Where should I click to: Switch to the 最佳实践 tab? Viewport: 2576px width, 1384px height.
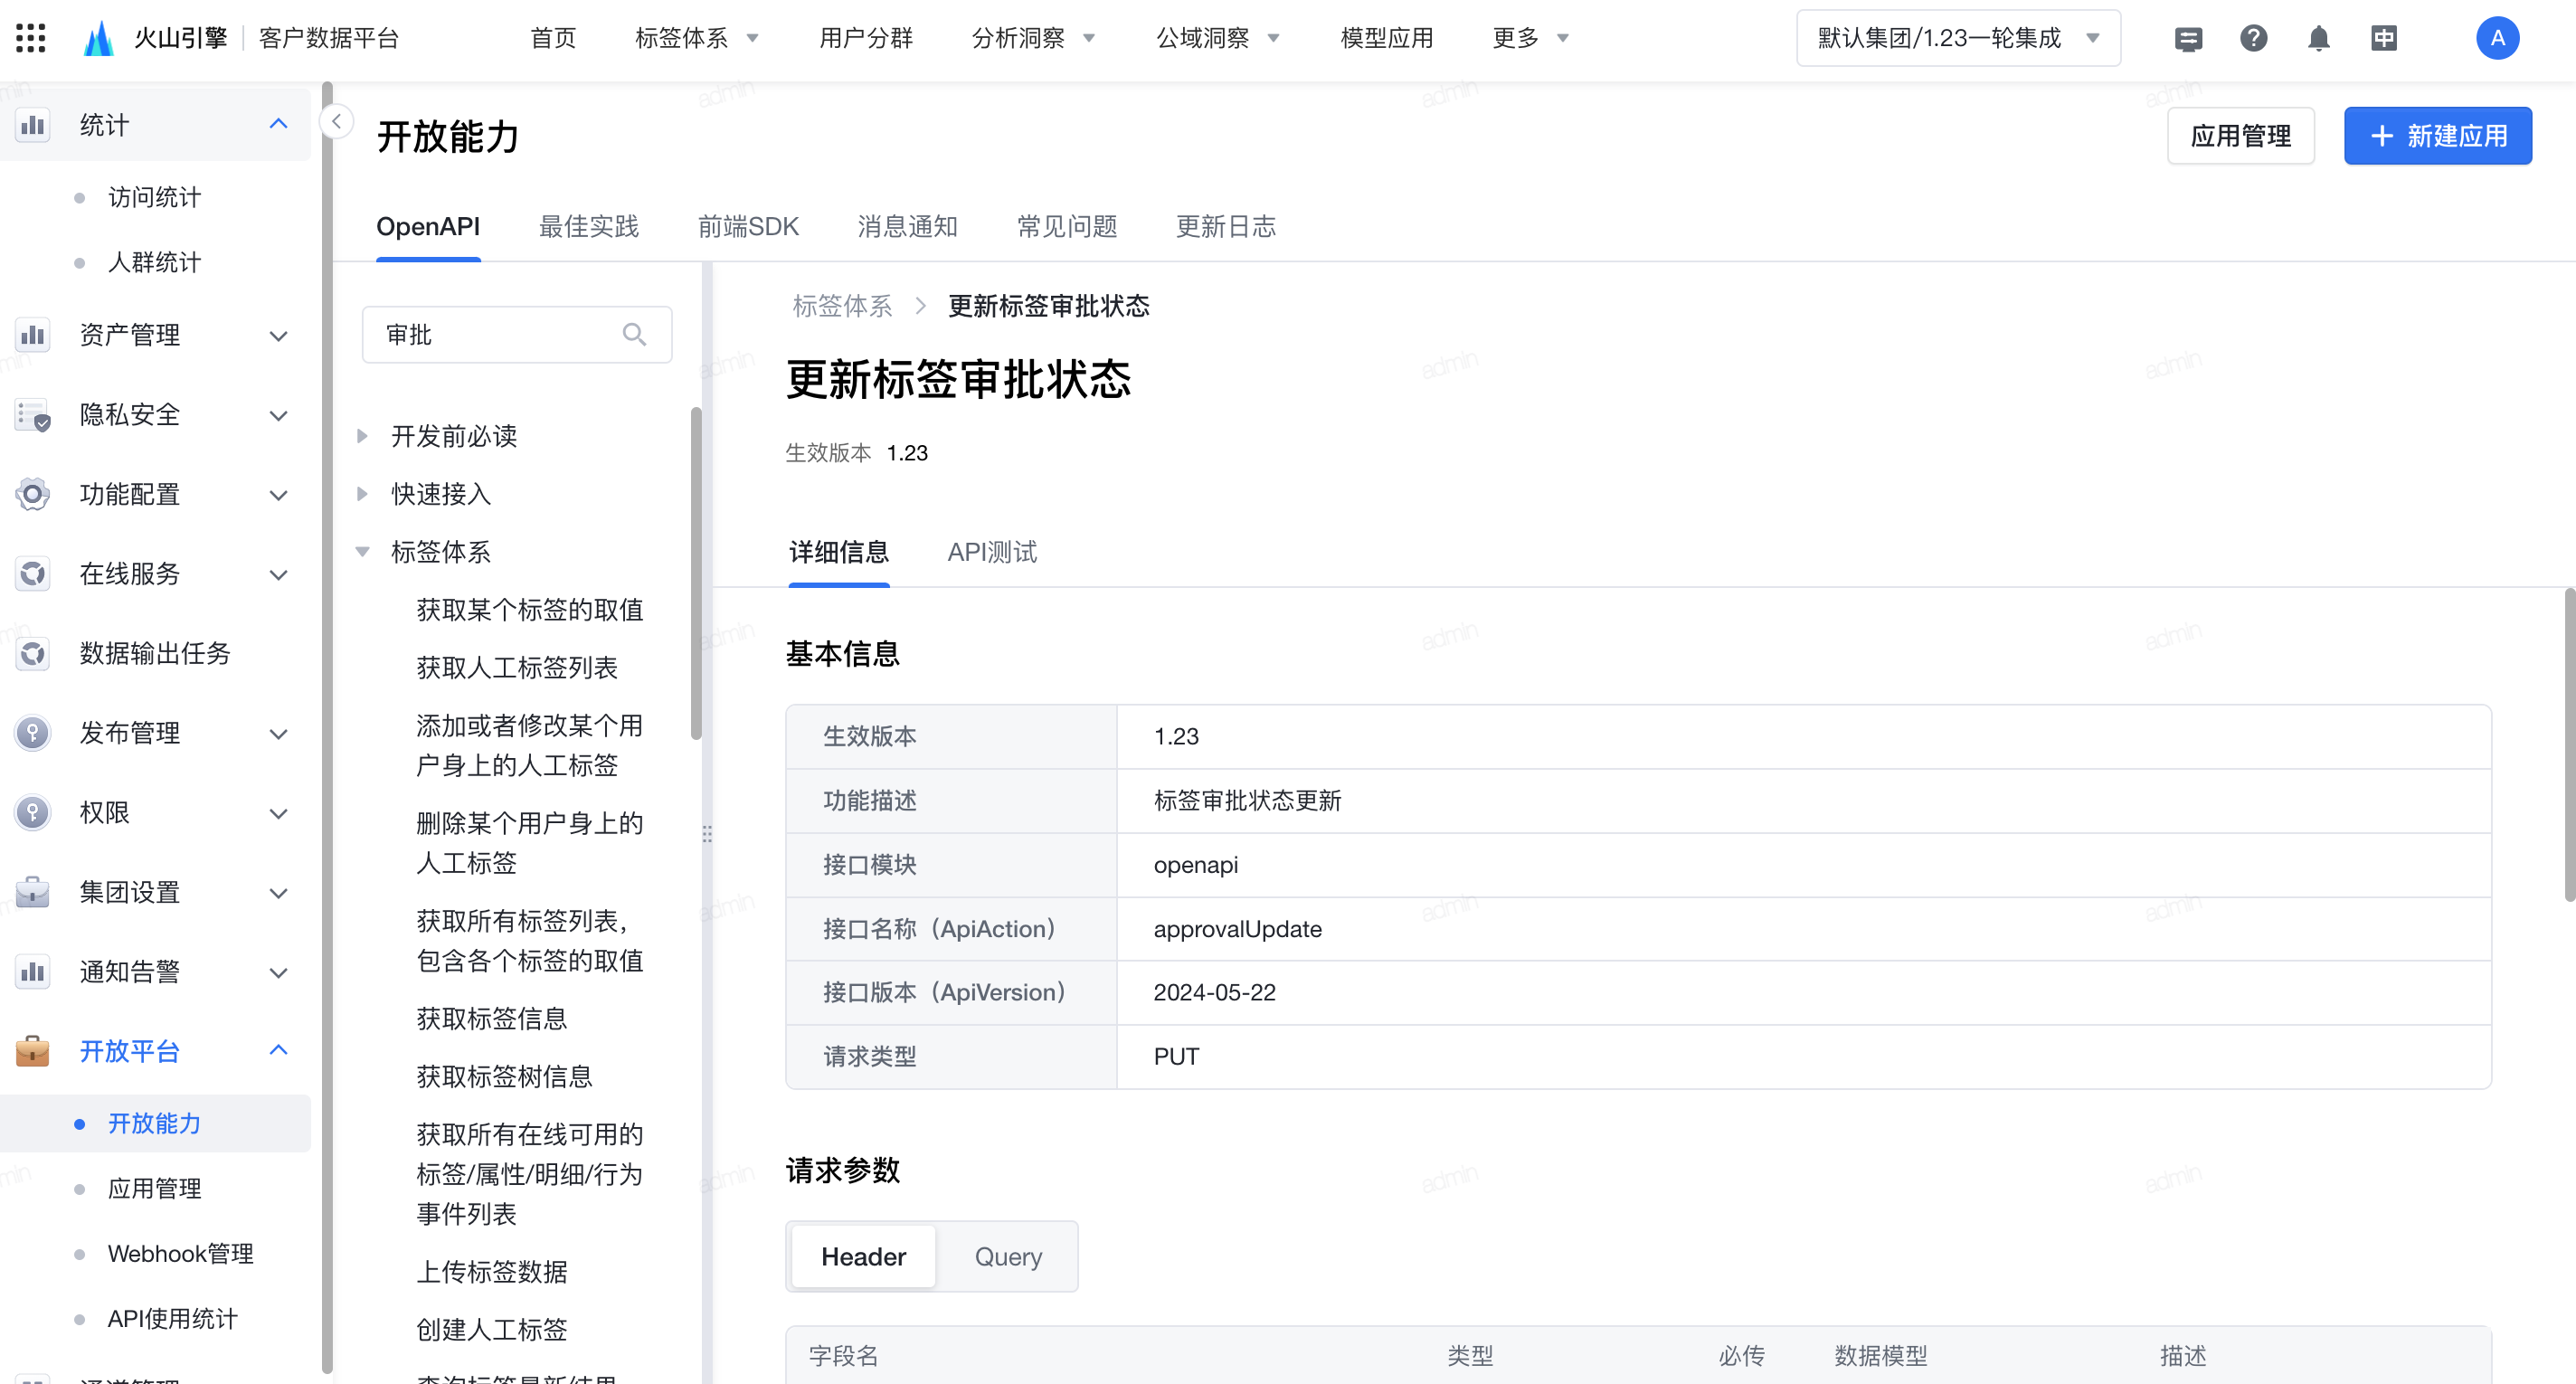point(588,226)
